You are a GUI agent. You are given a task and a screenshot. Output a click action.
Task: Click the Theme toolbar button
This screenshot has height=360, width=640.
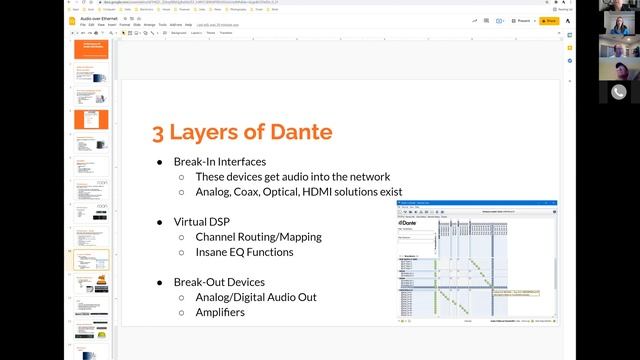coord(211,33)
